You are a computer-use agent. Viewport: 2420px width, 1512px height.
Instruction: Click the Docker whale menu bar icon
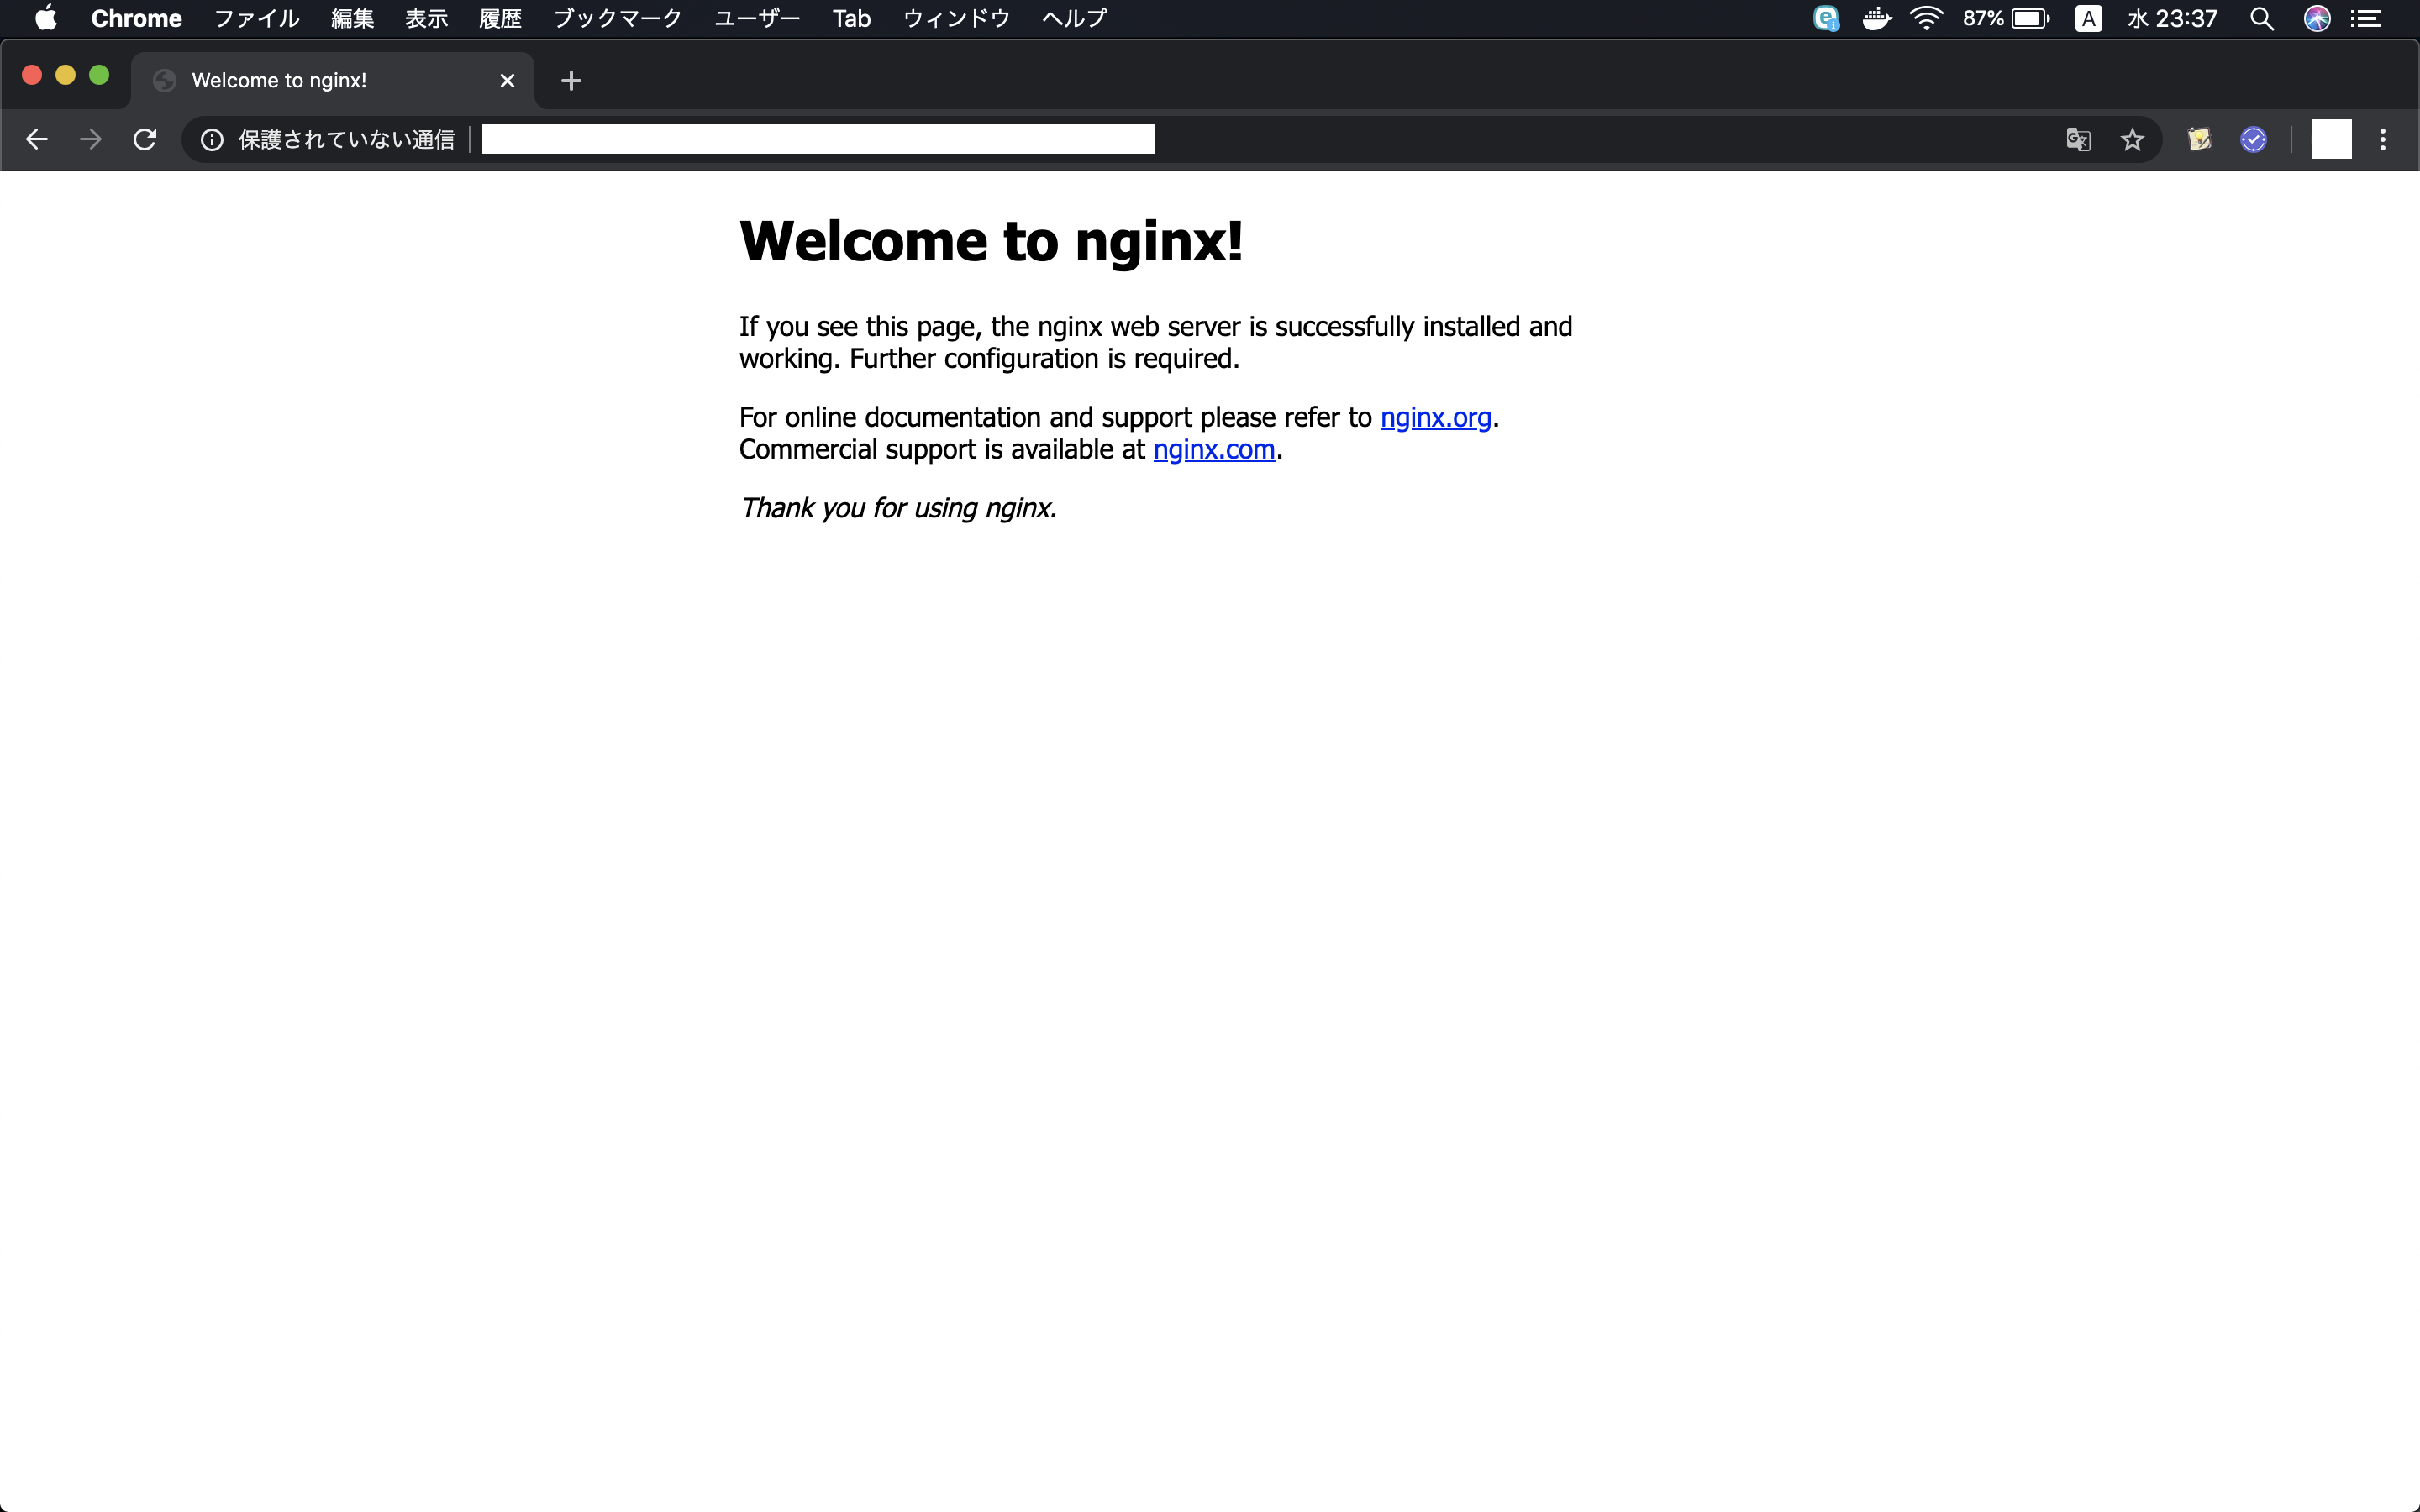[1877, 18]
